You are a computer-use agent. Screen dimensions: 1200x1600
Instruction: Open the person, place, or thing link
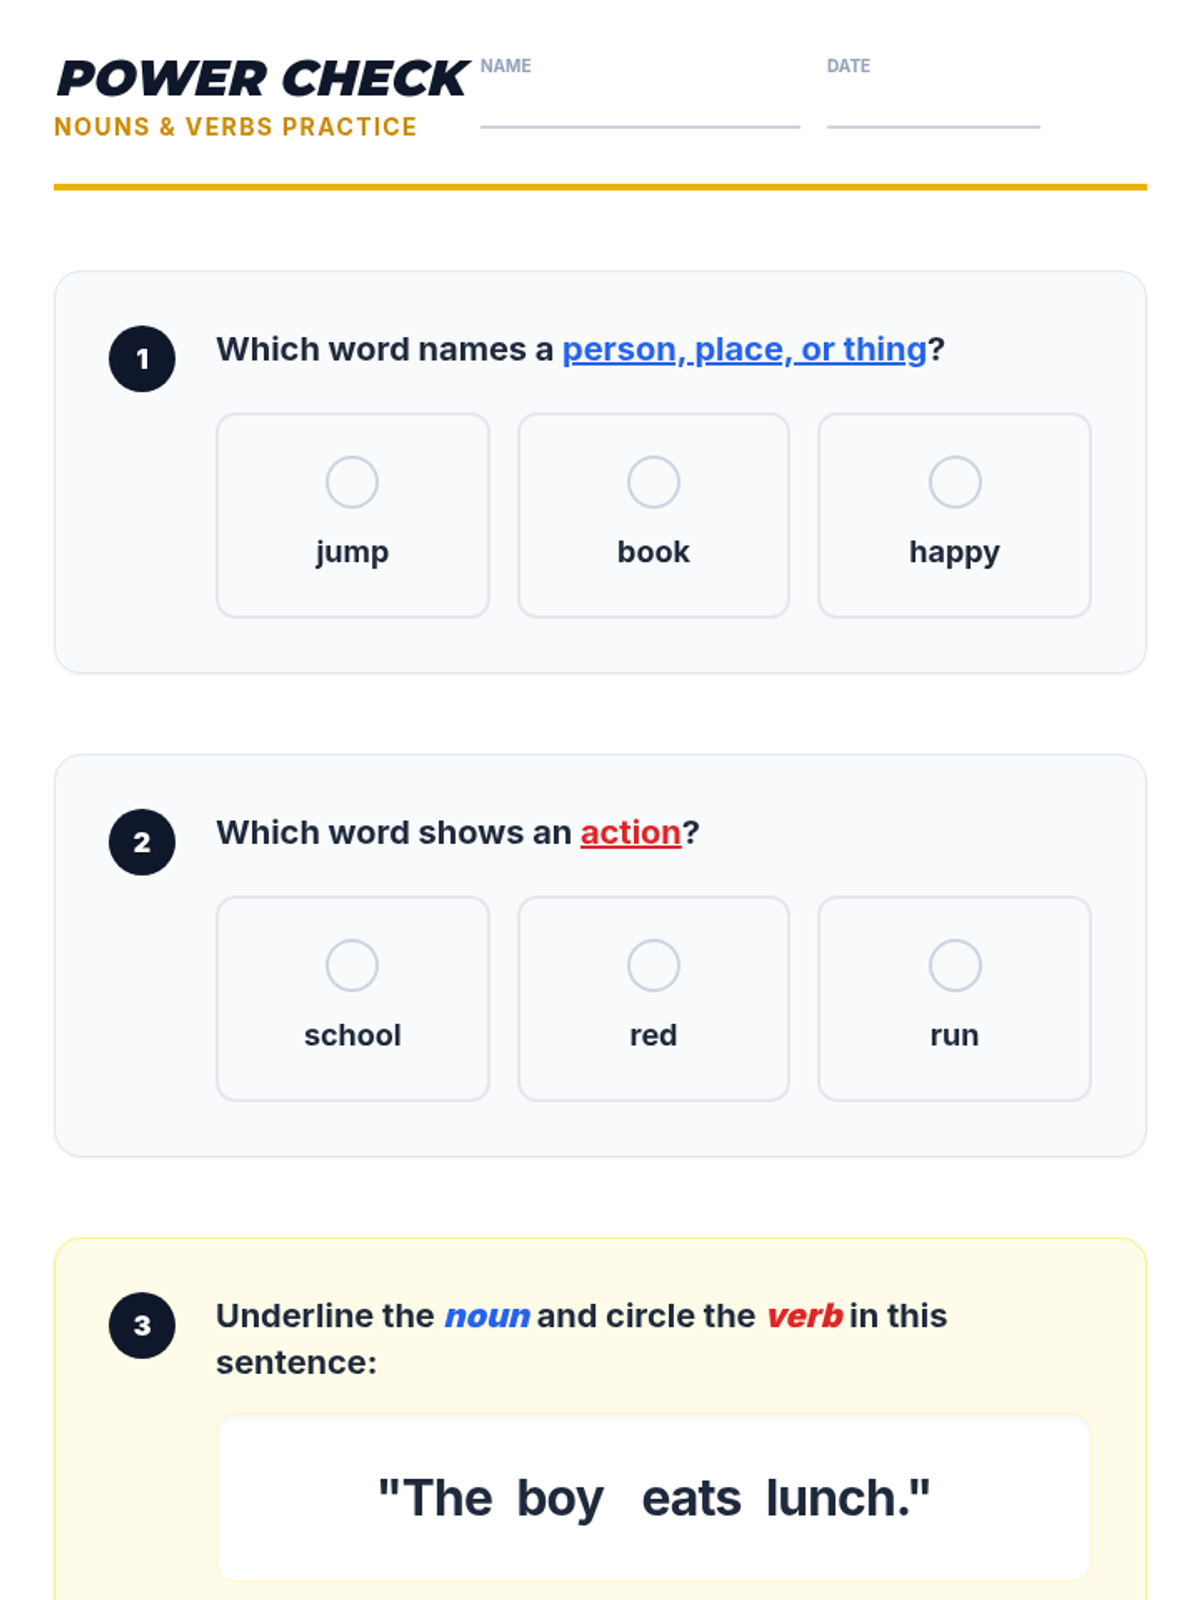[x=744, y=349]
